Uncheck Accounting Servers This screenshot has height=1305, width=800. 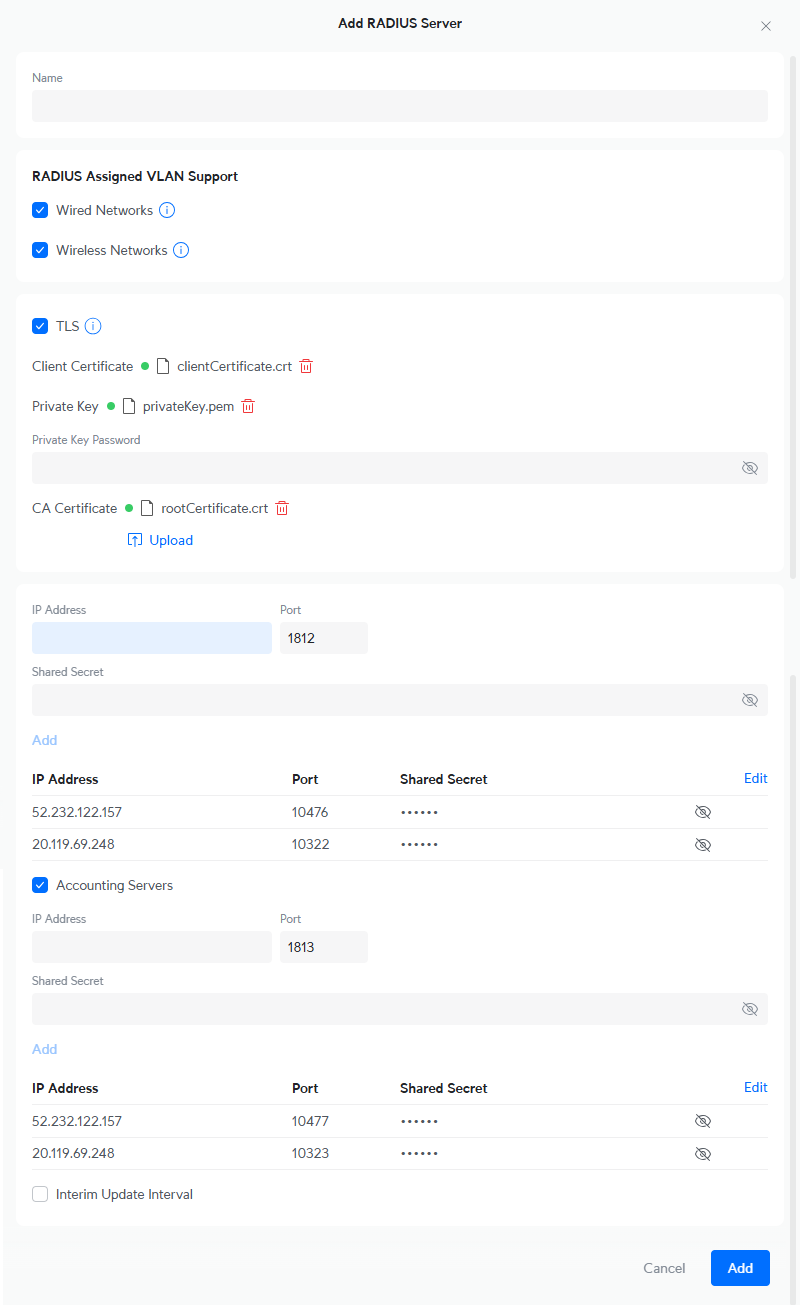pyautogui.click(x=40, y=885)
